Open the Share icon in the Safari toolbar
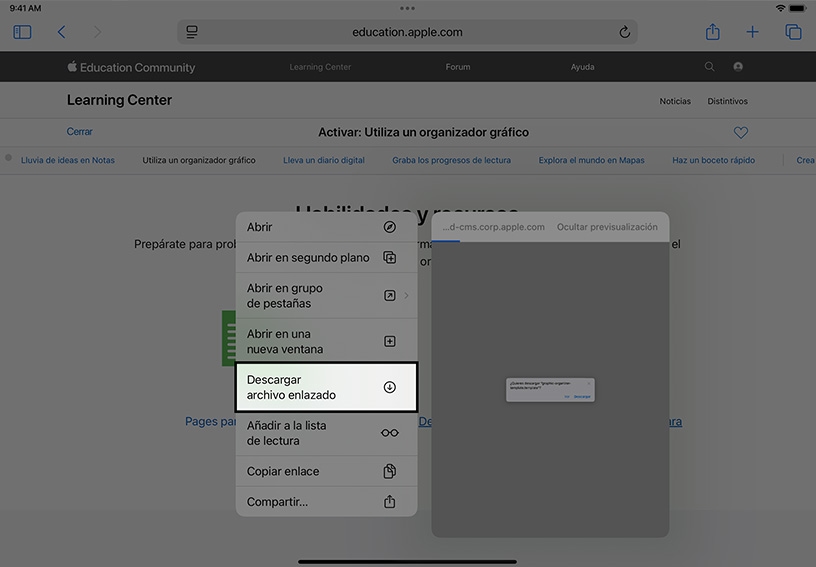Image resolution: width=816 pixels, height=567 pixels. (x=712, y=32)
